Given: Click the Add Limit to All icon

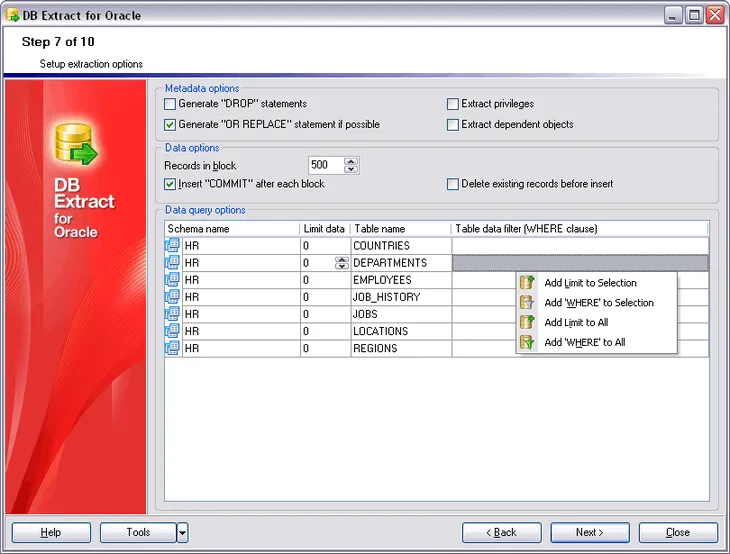Looking at the screenshot, I should point(527,322).
